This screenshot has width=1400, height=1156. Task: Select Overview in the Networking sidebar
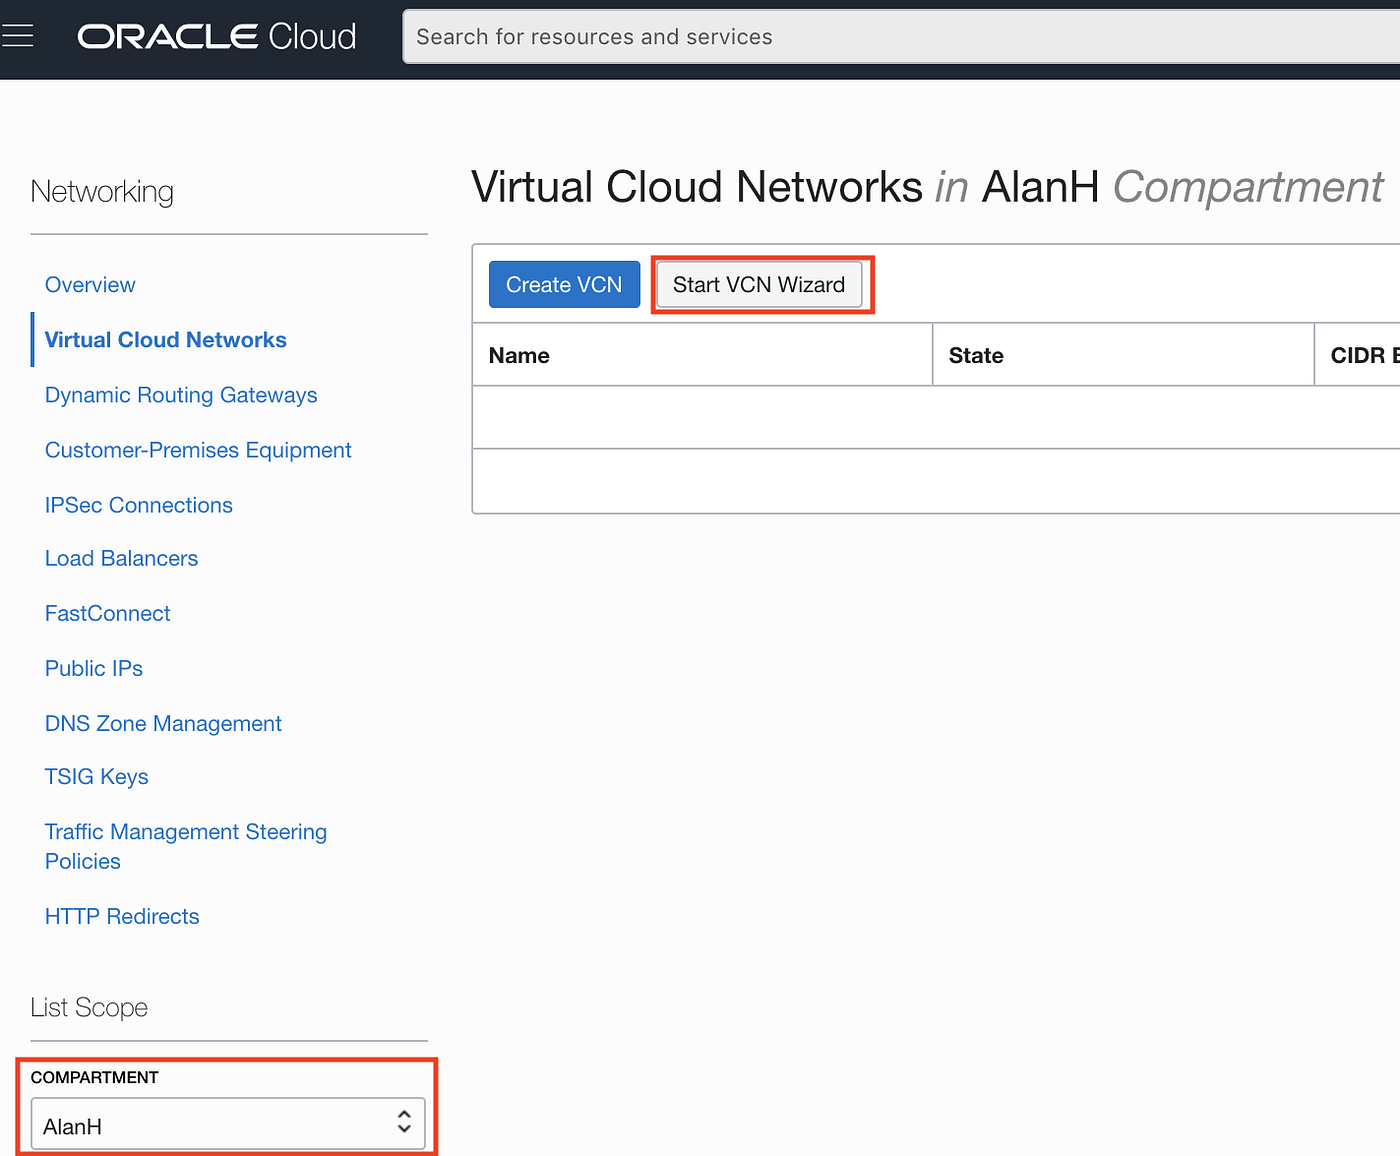(x=90, y=284)
